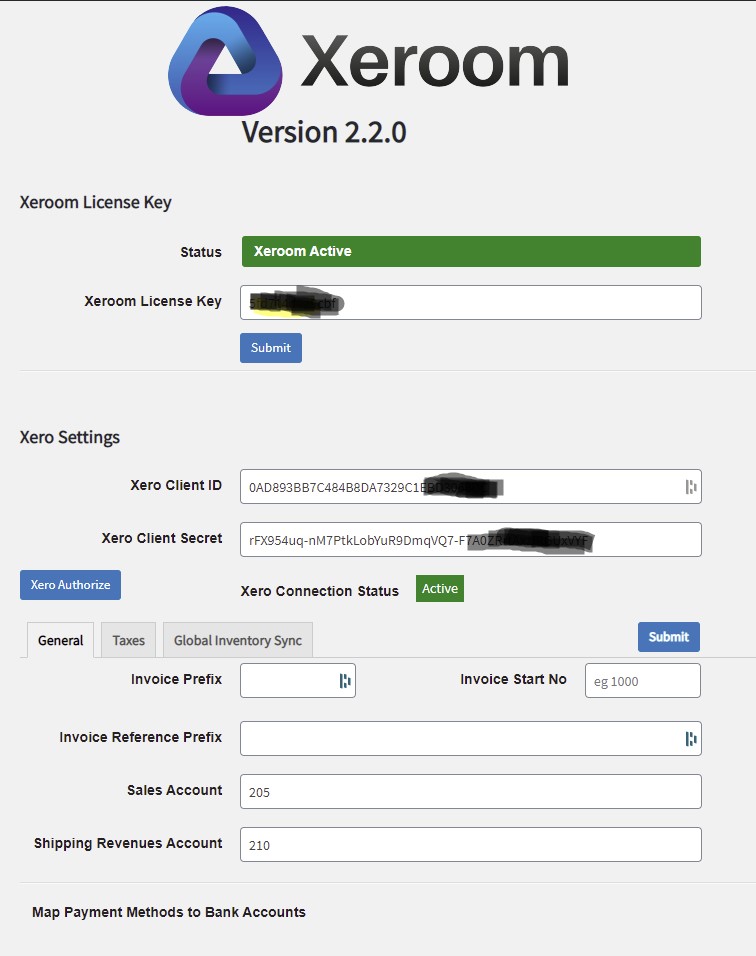Open the Global Inventory Sync tab
This screenshot has width=756, height=956.
(238, 640)
